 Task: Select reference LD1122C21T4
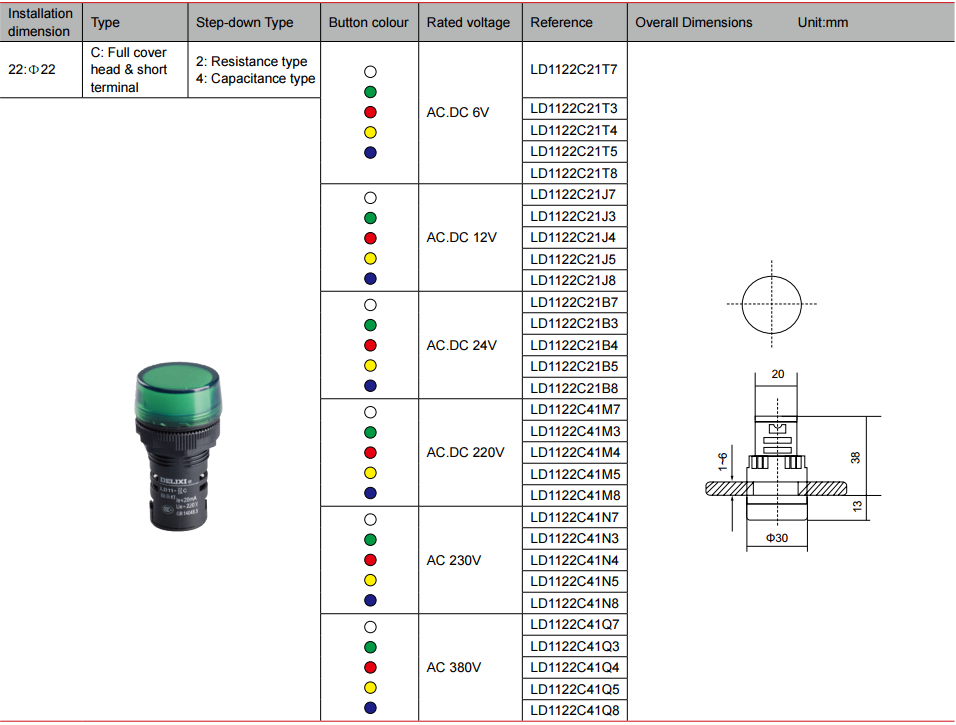574,130
